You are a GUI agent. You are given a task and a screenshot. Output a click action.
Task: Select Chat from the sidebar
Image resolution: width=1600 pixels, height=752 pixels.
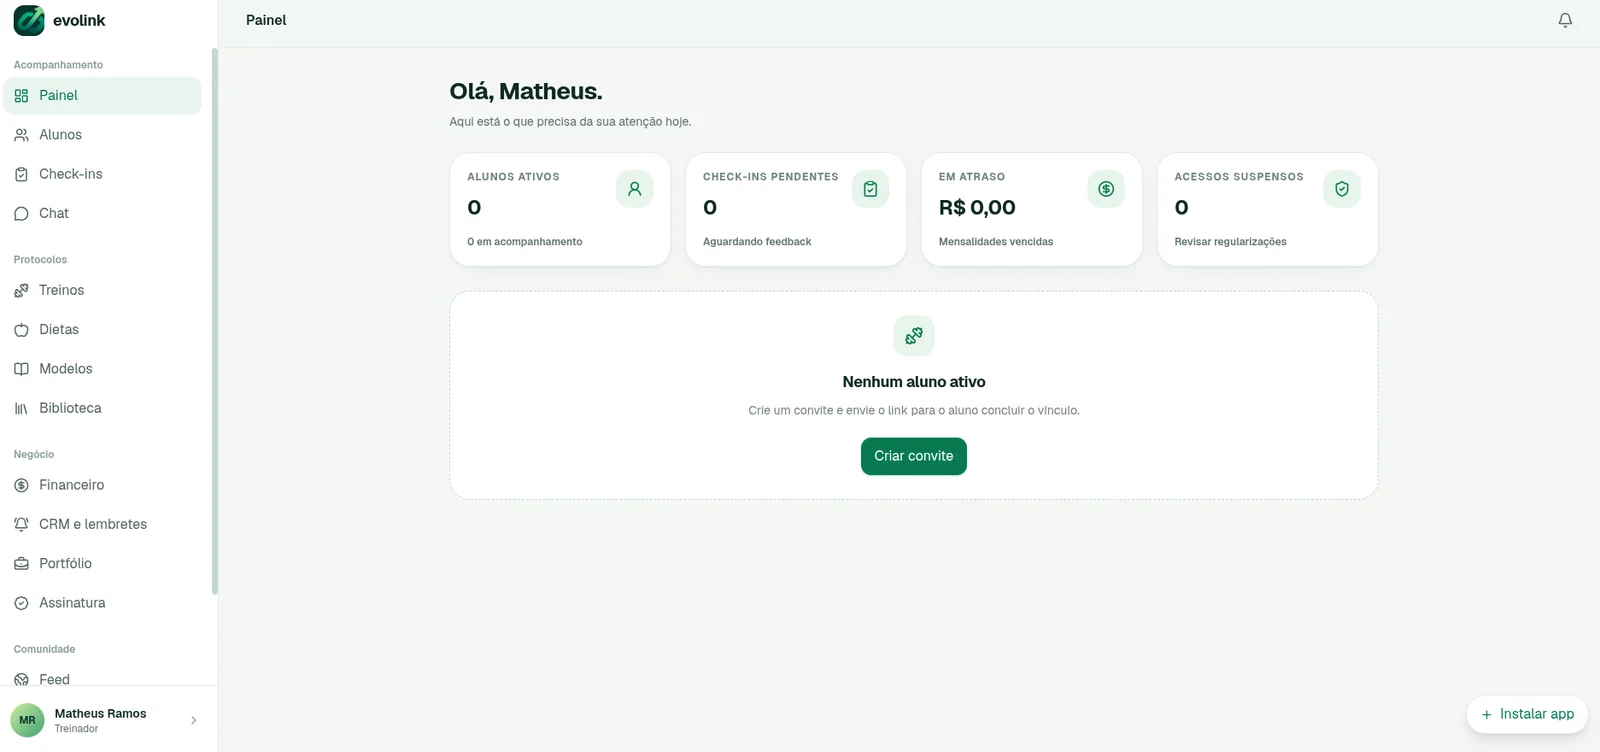tap(103, 214)
